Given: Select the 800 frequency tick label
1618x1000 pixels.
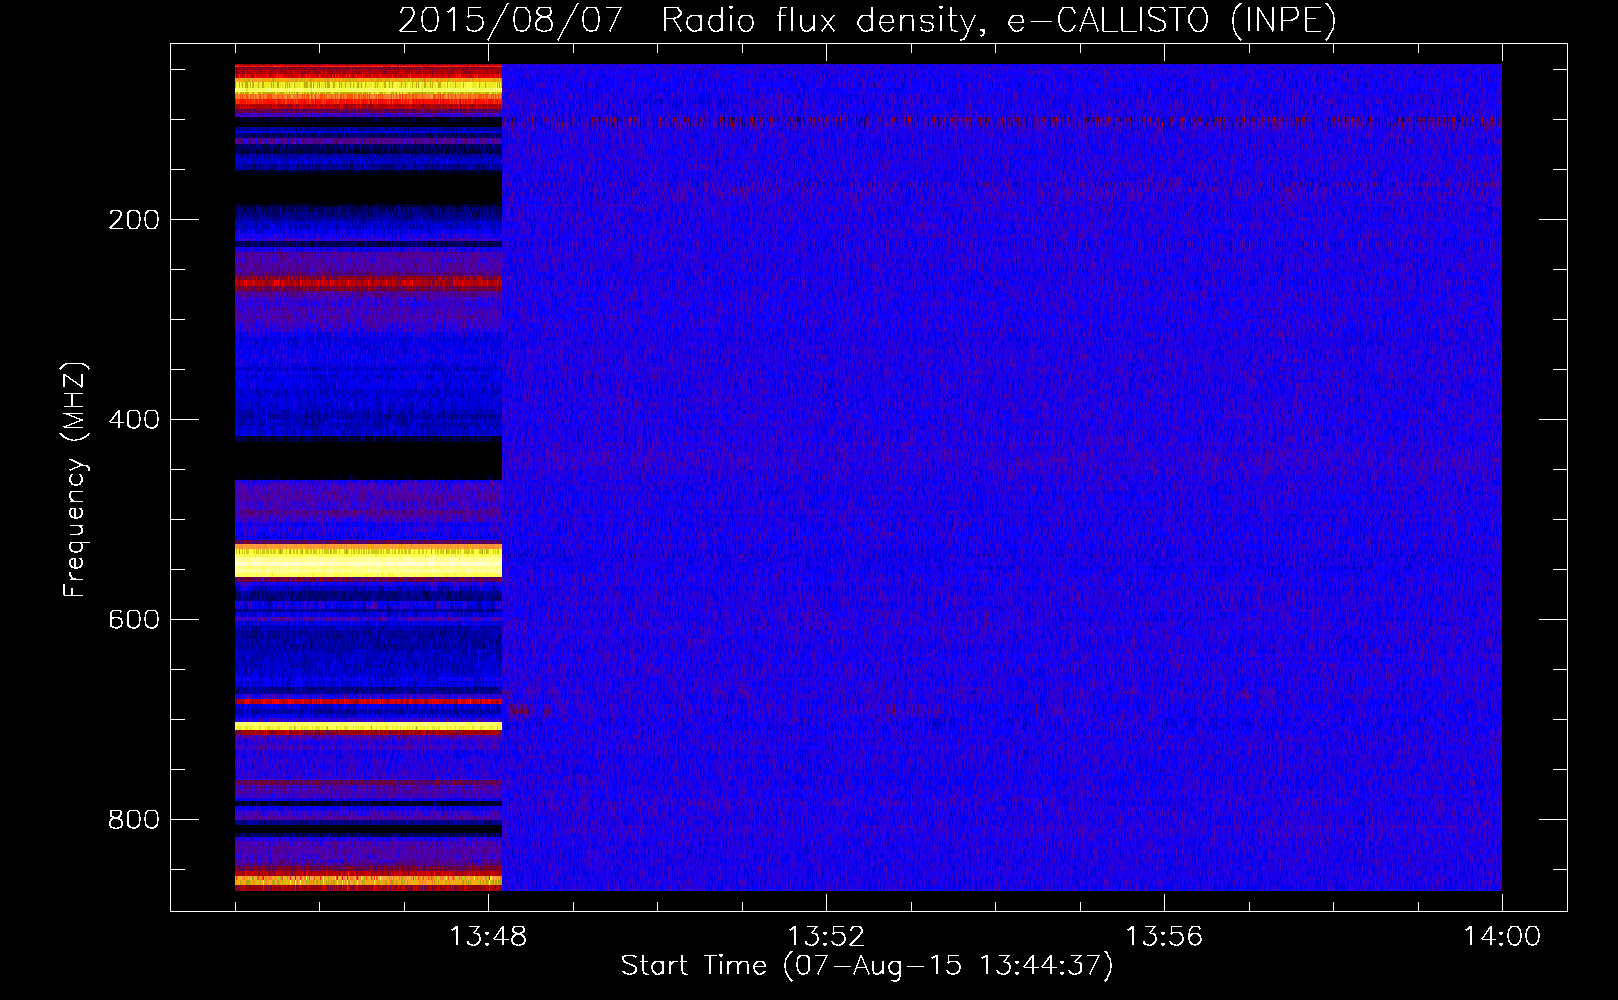Looking at the screenshot, I should tap(134, 820).
